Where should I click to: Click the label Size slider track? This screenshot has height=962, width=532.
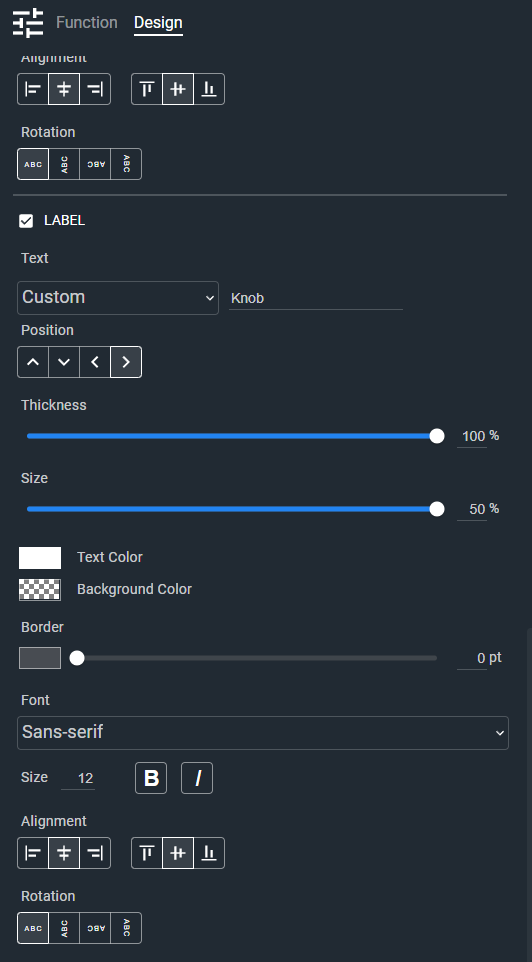tap(232, 509)
